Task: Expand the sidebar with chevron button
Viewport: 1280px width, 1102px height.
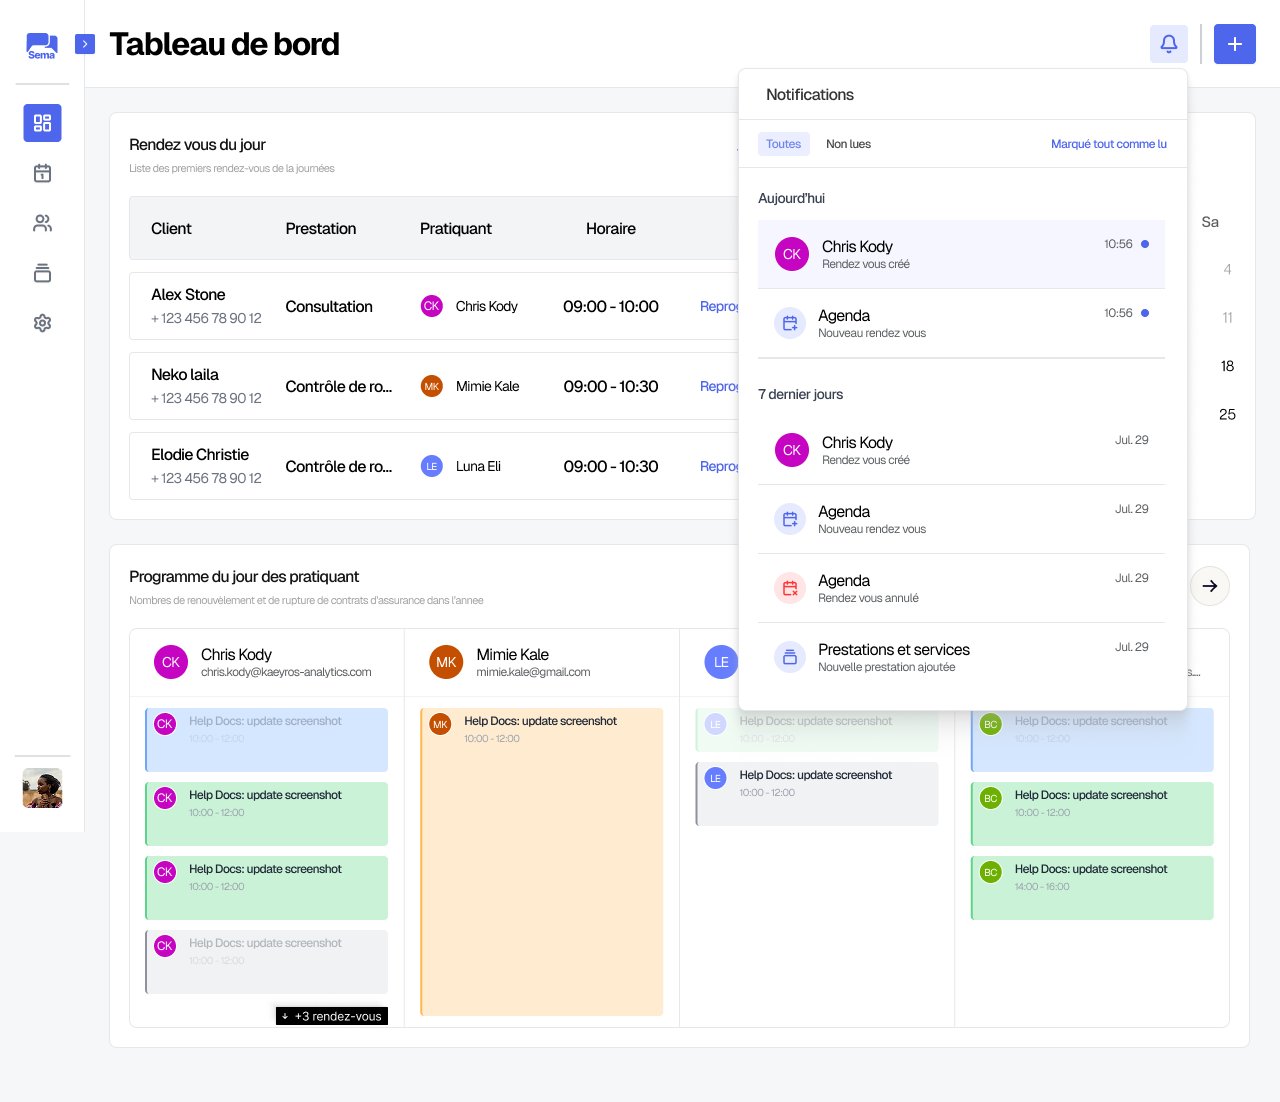Action: click(x=85, y=44)
